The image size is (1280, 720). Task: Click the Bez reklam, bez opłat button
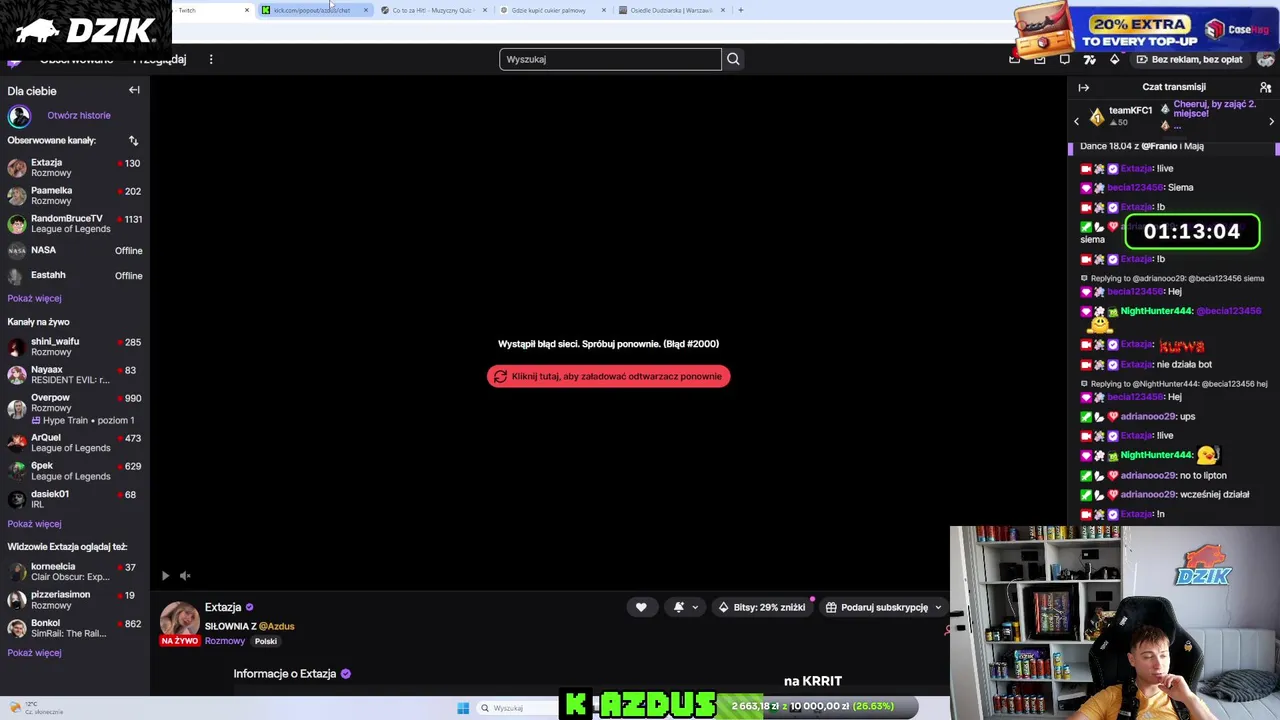pyautogui.click(x=1189, y=59)
